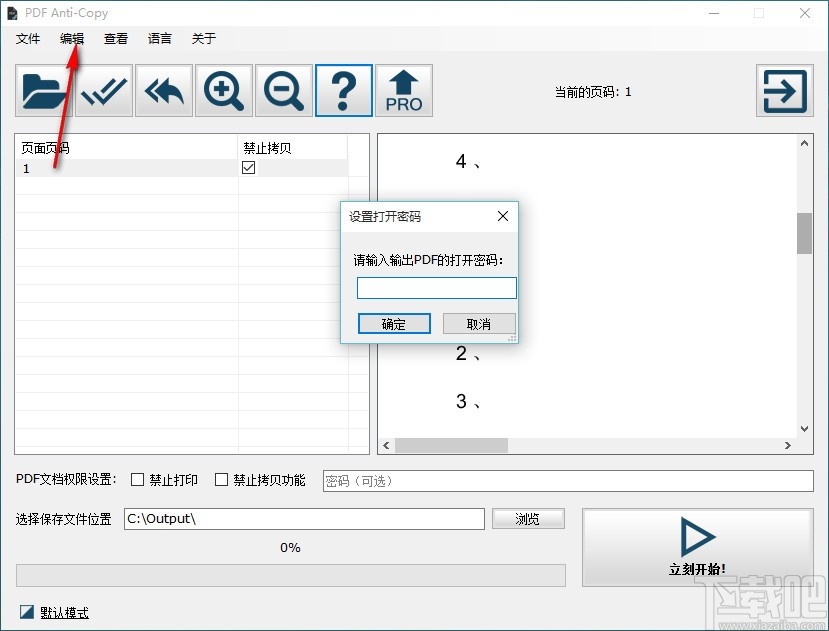
Task: Start processing with 立刻开始 button
Action: [x=696, y=547]
